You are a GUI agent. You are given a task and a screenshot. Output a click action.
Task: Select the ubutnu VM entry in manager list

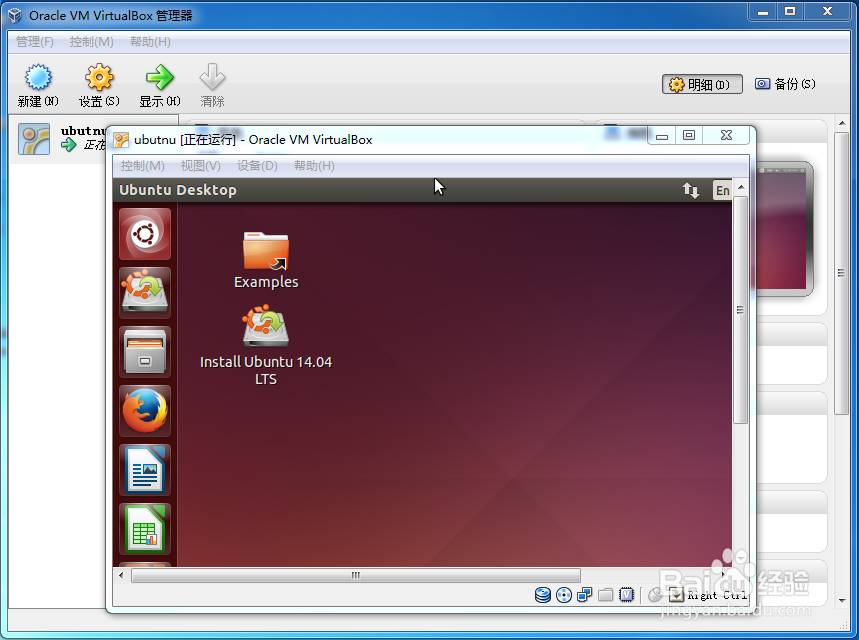click(60, 139)
